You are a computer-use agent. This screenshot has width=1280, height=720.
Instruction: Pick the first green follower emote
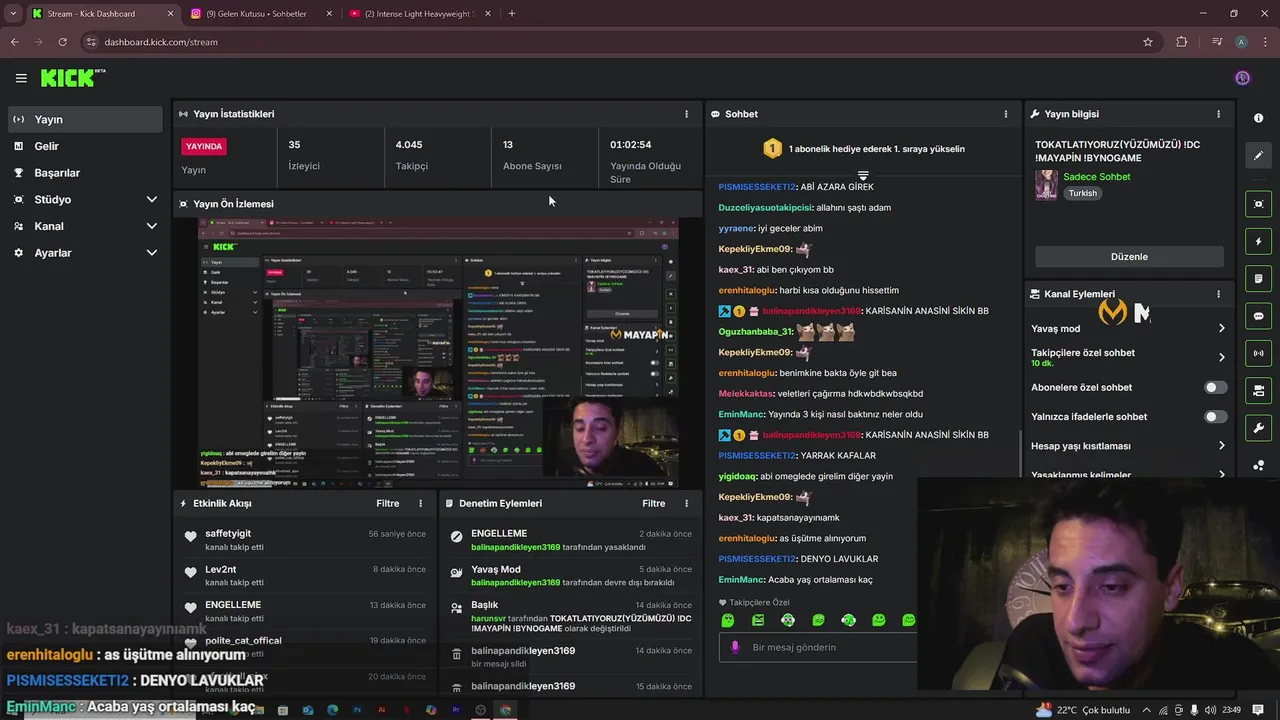728,620
